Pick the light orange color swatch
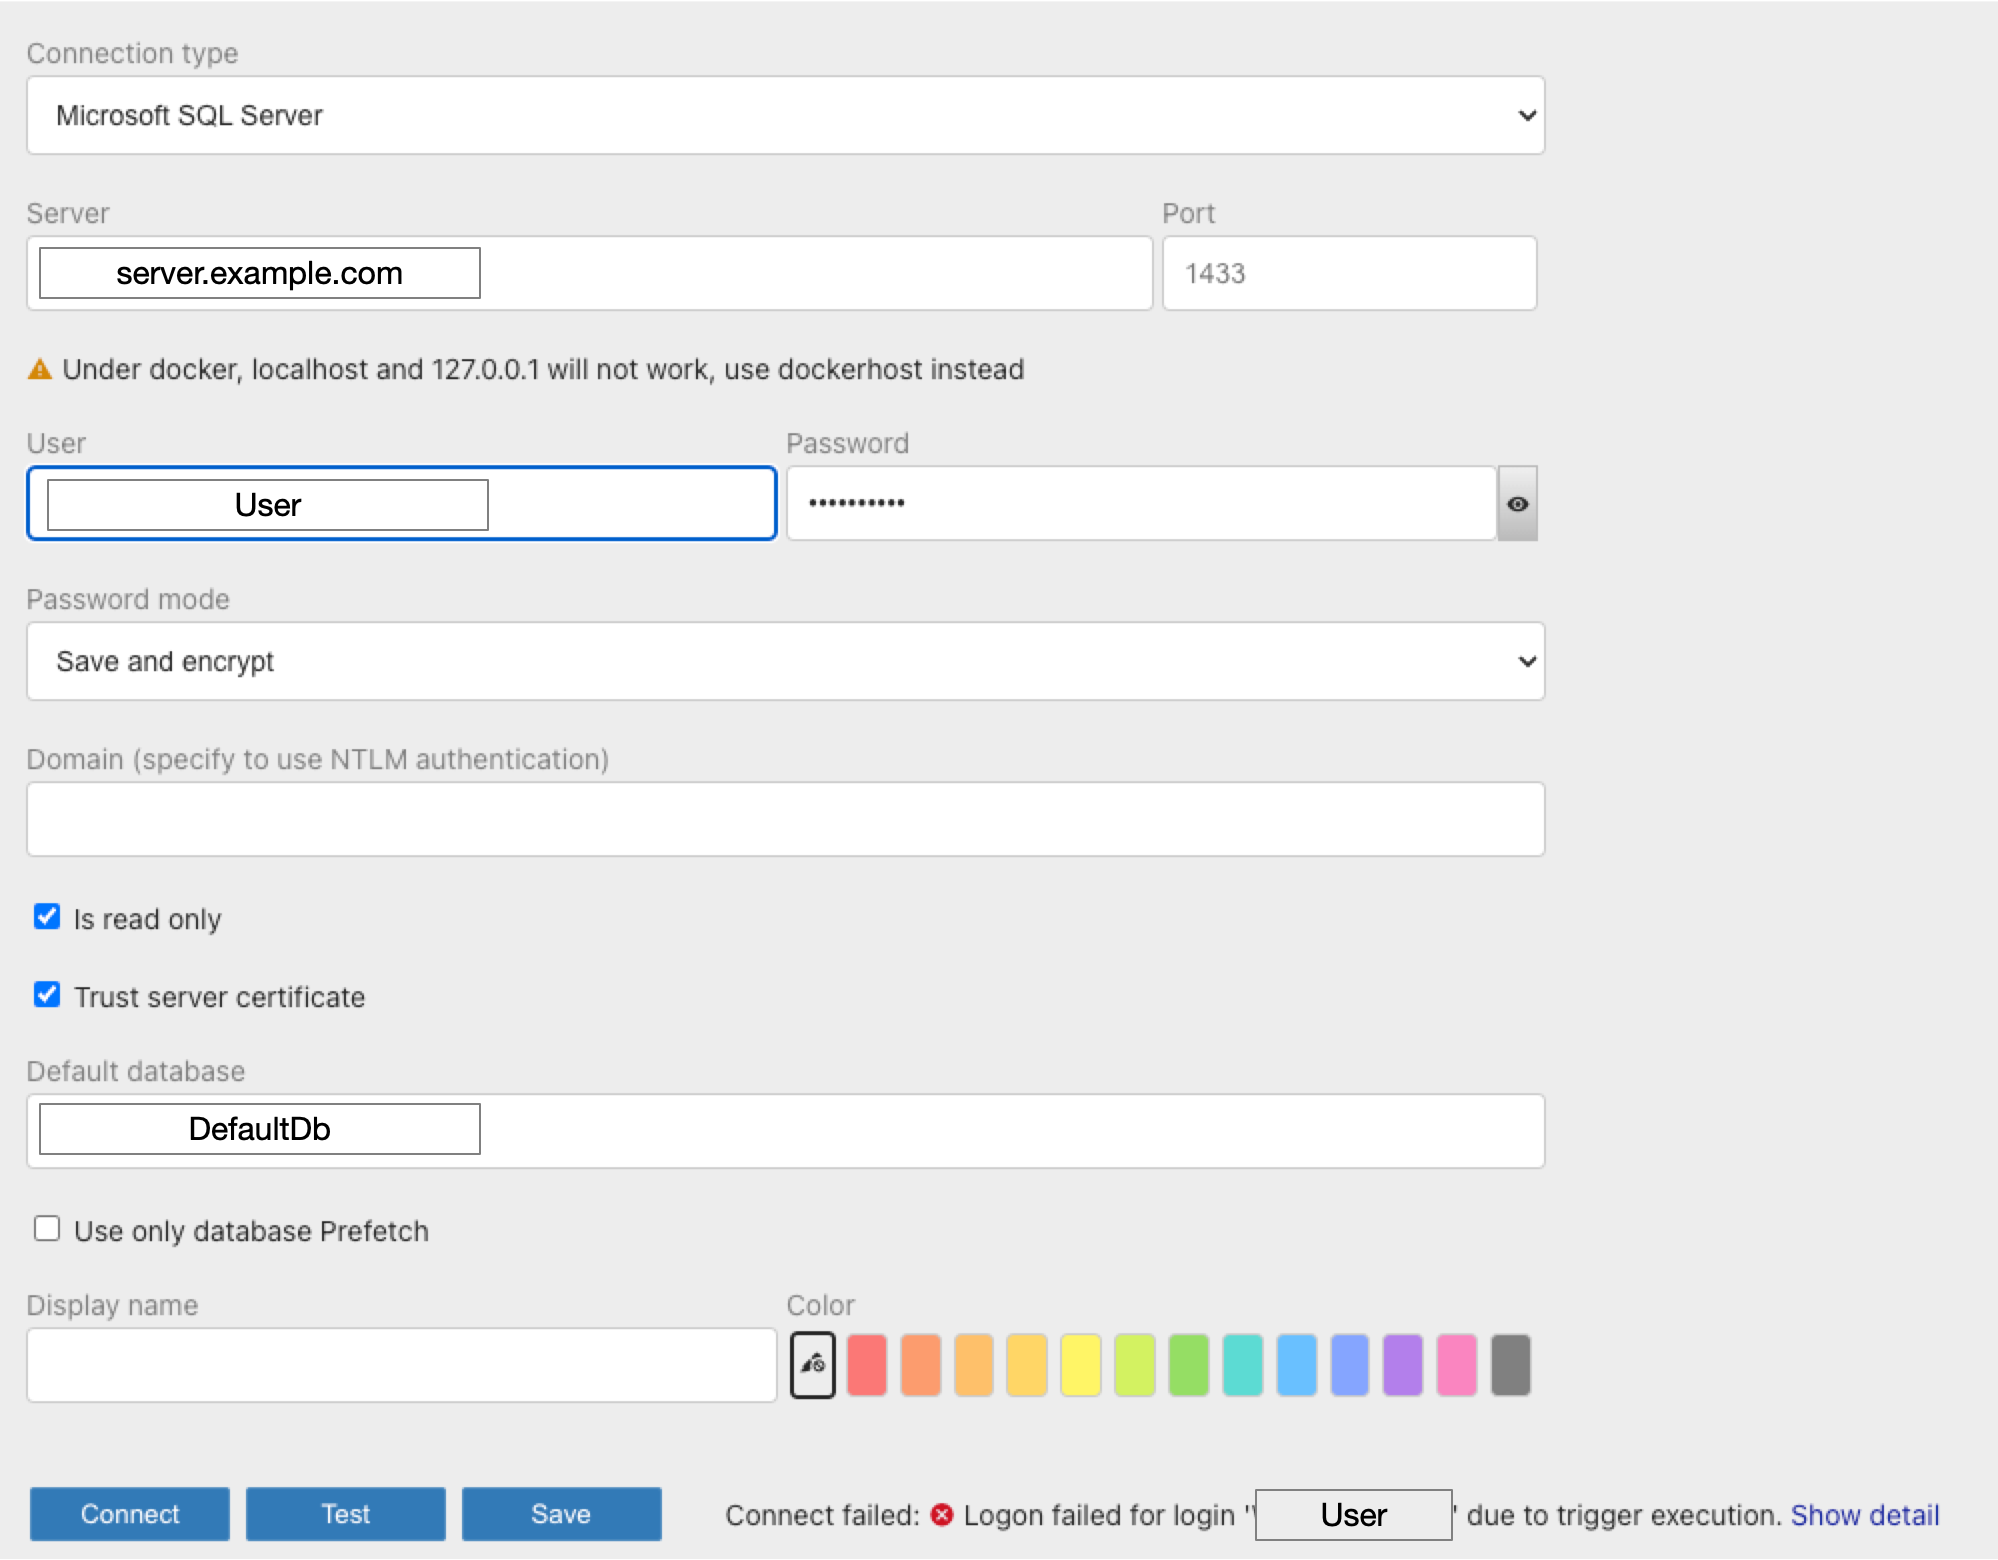1998x1560 pixels. click(974, 1364)
